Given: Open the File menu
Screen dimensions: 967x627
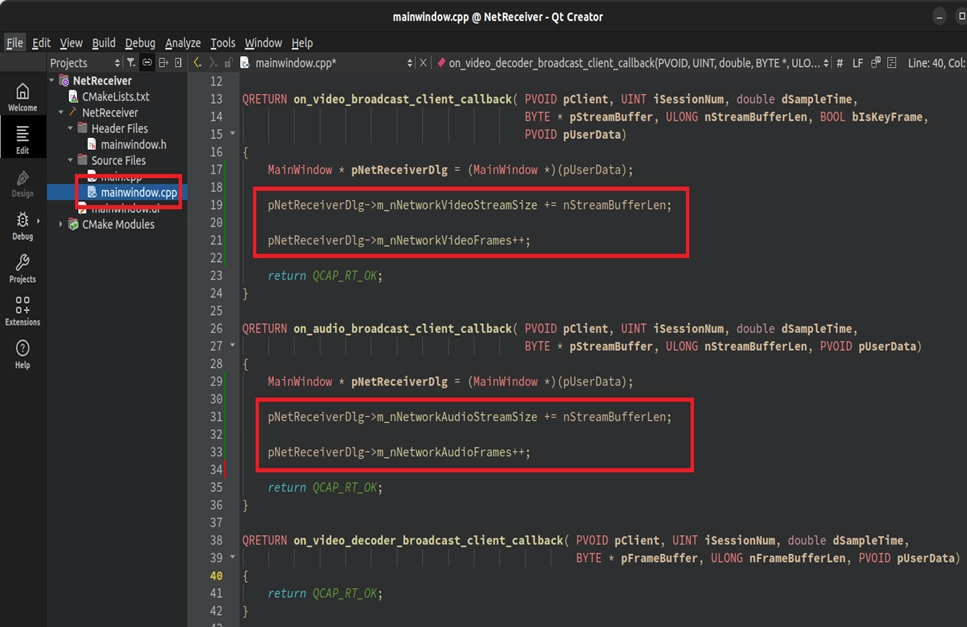Looking at the screenshot, I should coord(14,43).
